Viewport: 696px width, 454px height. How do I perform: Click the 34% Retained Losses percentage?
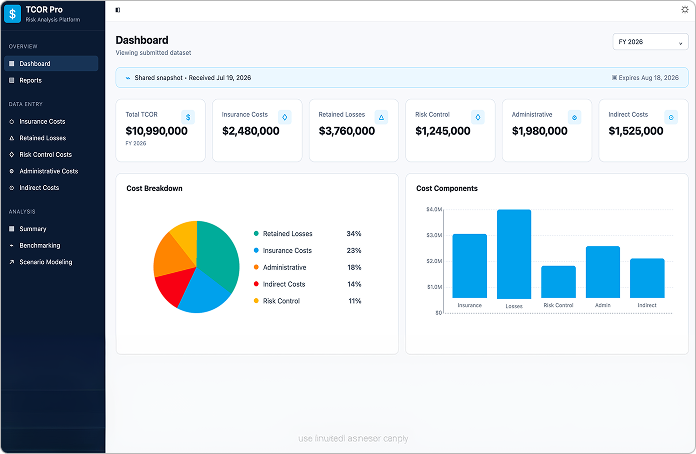pyautogui.click(x=354, y=233)
